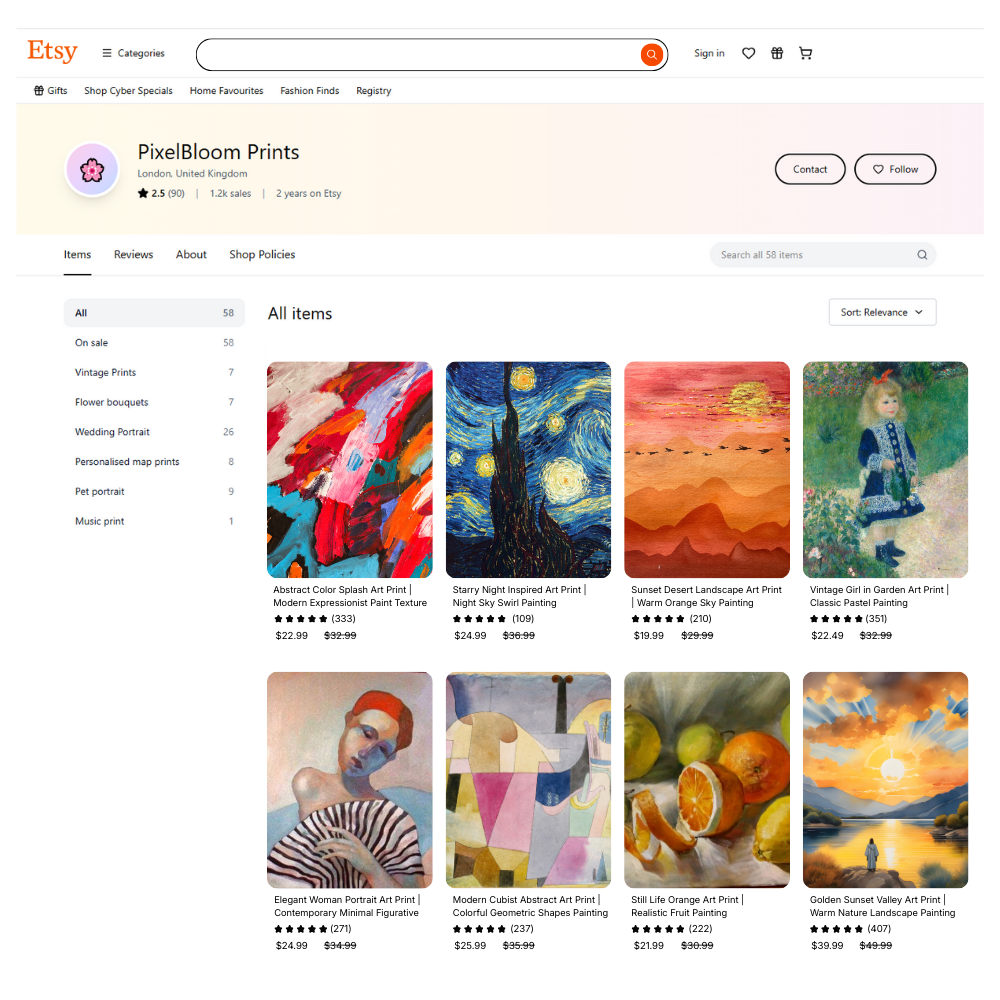The width and height of the screenshot is (1000, 1000).
Task: Click the Contact button
Action: point(810,169)
